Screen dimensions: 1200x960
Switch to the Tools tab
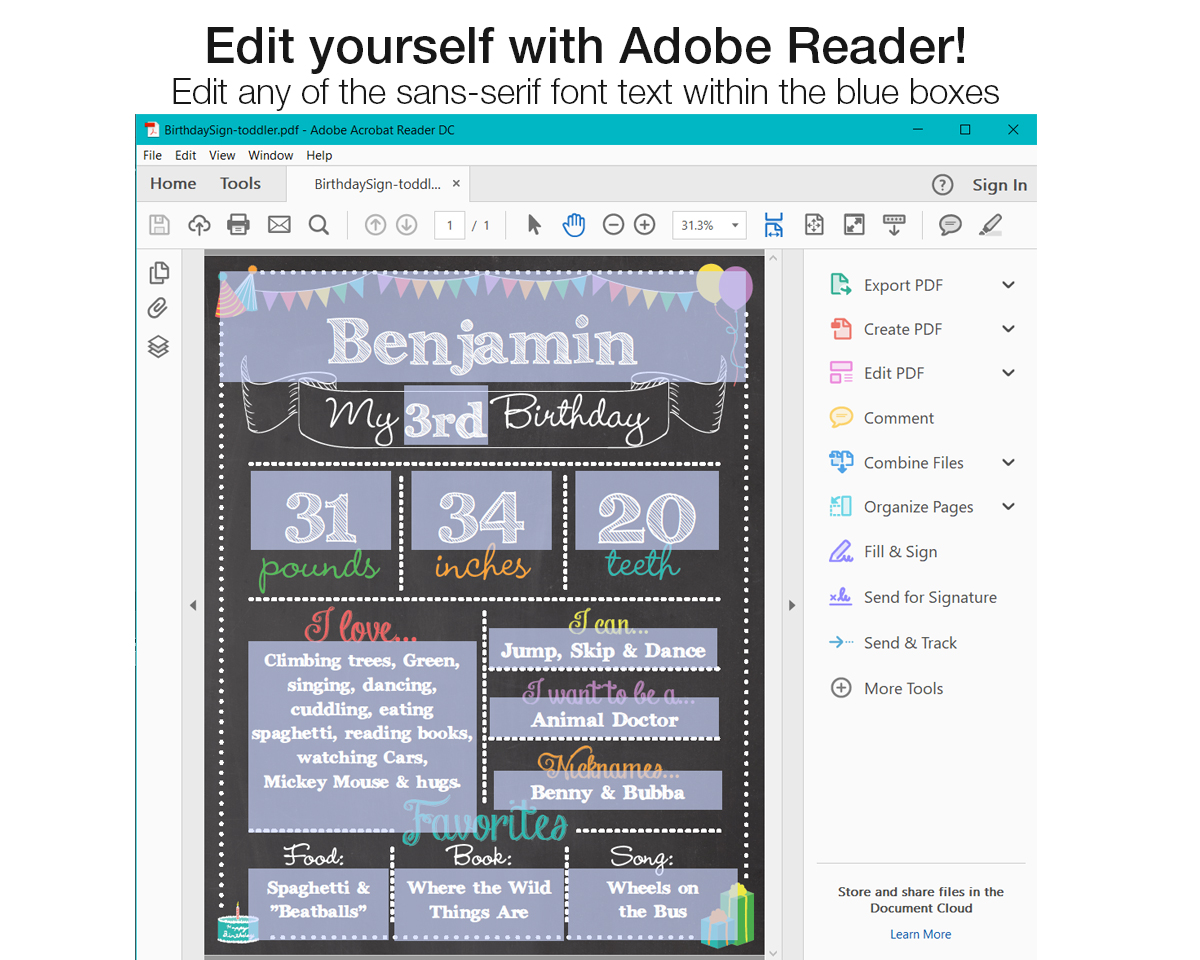tap(240, 184)
